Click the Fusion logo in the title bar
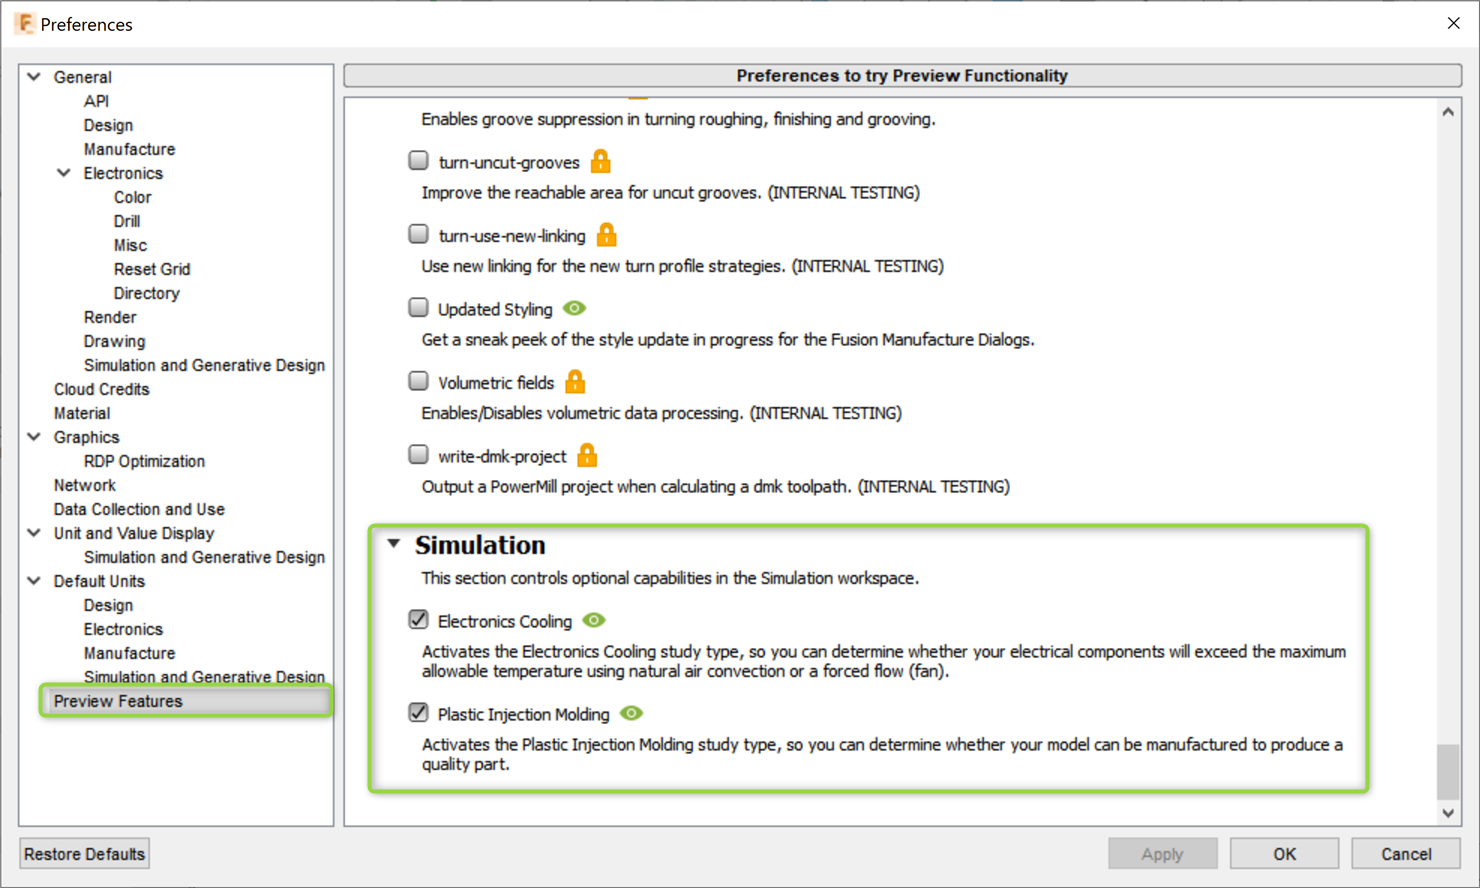This screenshot has height=888, width=1480. tap(26, 22)
